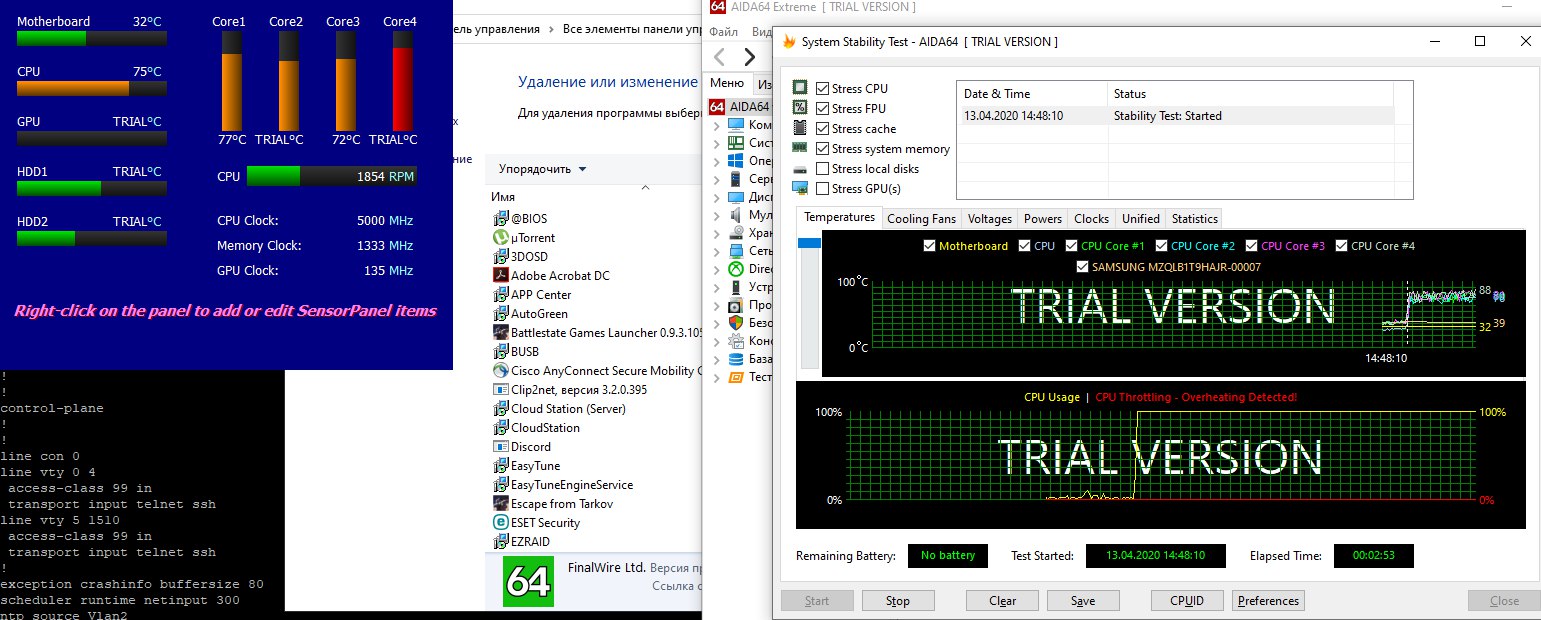Click the Stress GPU monitor icon
Image resolution: width=1541 pixels, height=620 pixels.
(800, 188)
